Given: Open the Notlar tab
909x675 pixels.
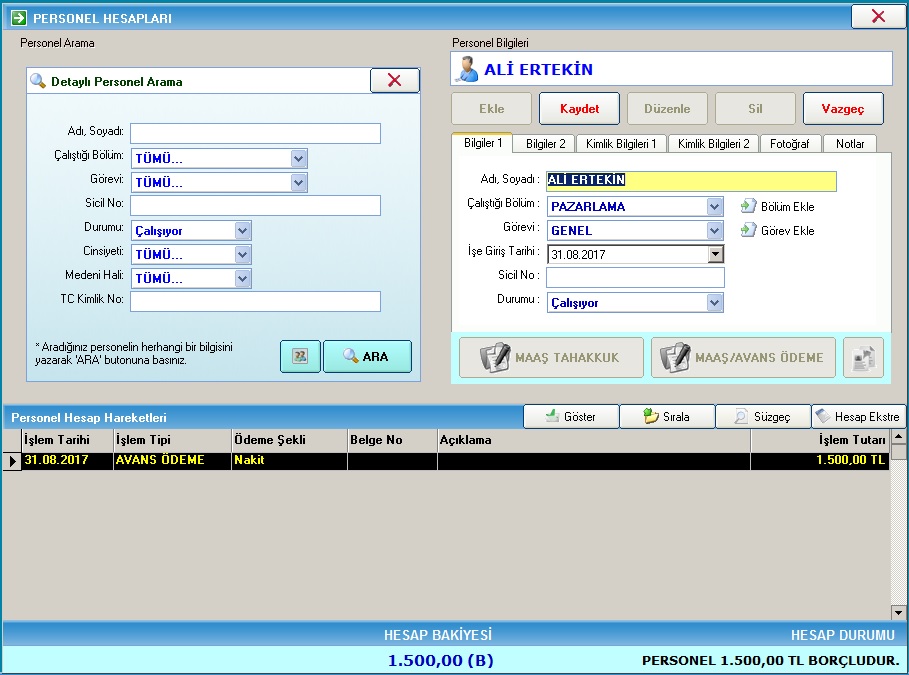Looking at the screenshot, I should point(850,144).
